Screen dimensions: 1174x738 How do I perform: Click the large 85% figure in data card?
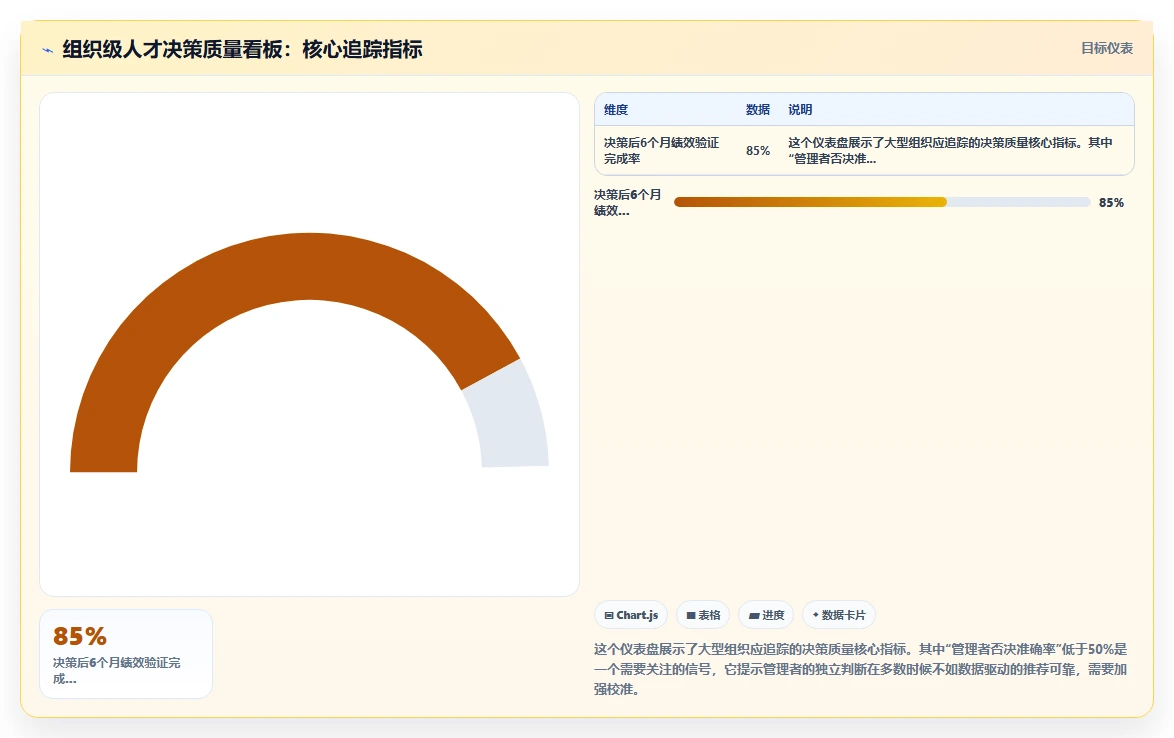[79, 636]
